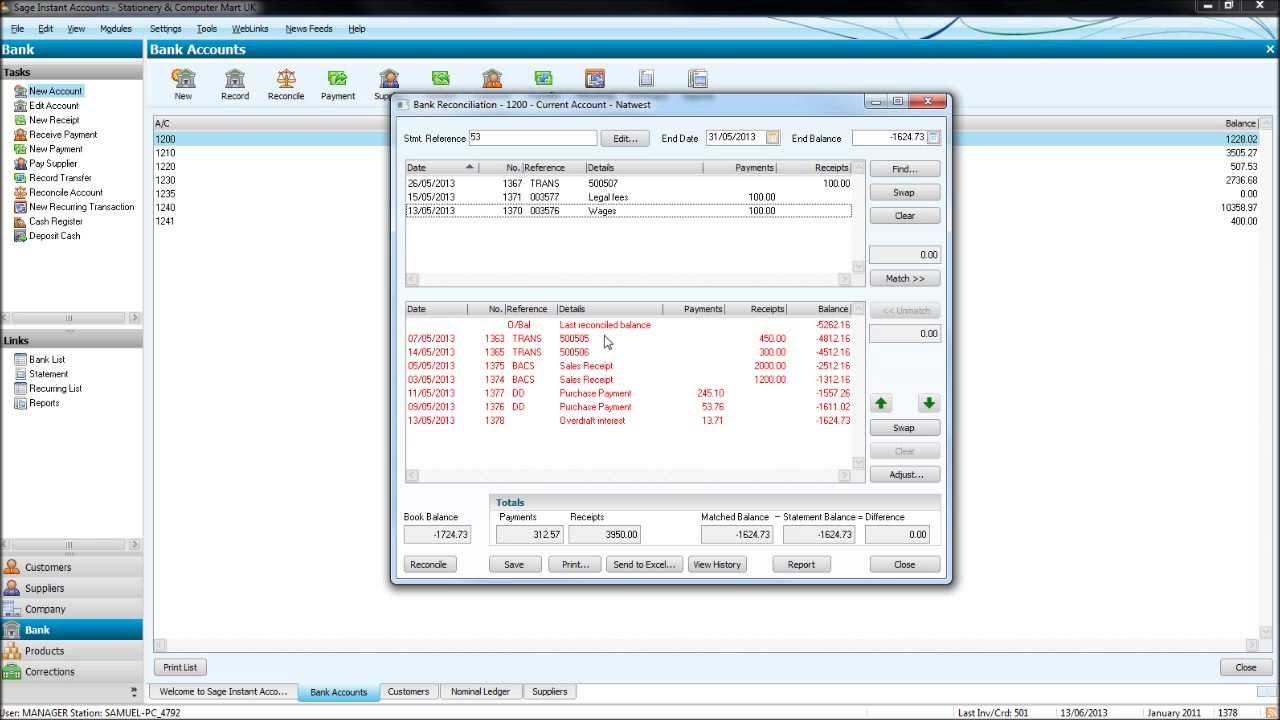Click the Find... button
This screenshot has height=720, width=1280.
[x=904, y=169]
